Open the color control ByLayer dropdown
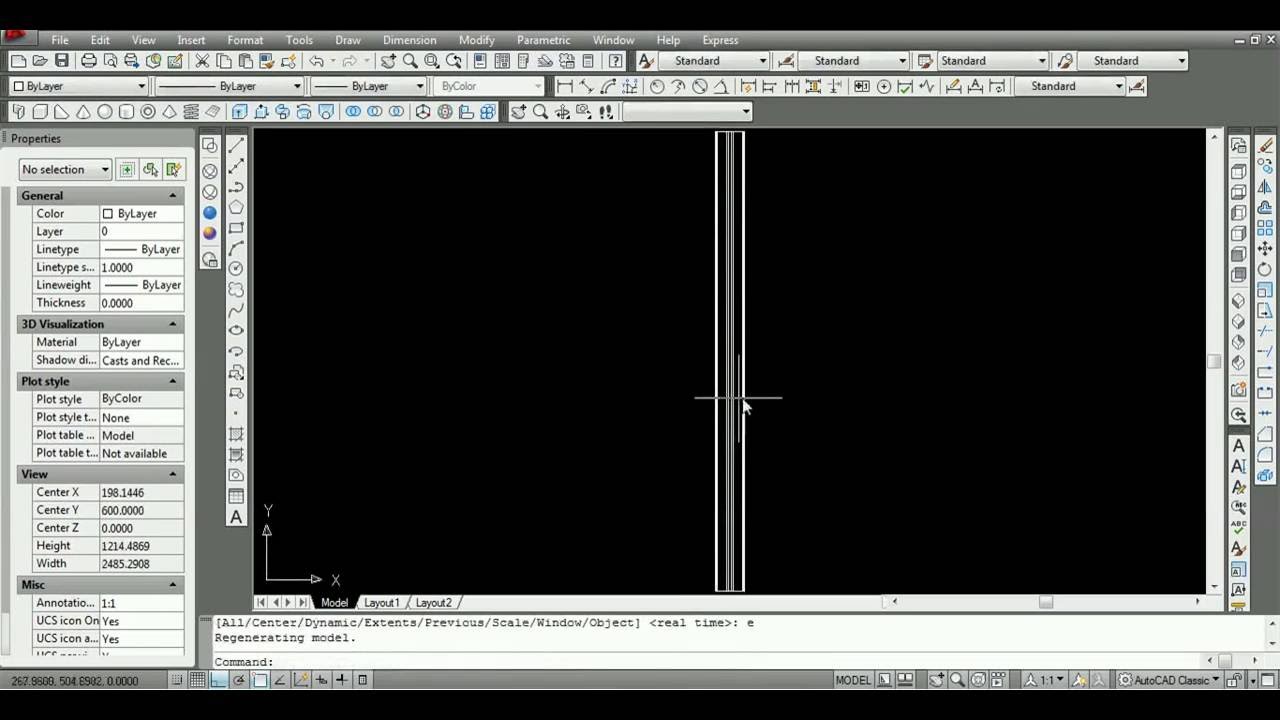The width and height of the screenshot is (1280, 720). 79,87
